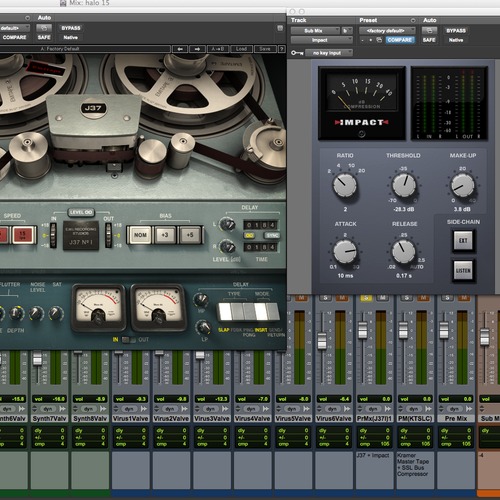This screenshot has height=500, width=500.
Task: Toggle BYPASS in the Impact plugin window
Action: 456,31
